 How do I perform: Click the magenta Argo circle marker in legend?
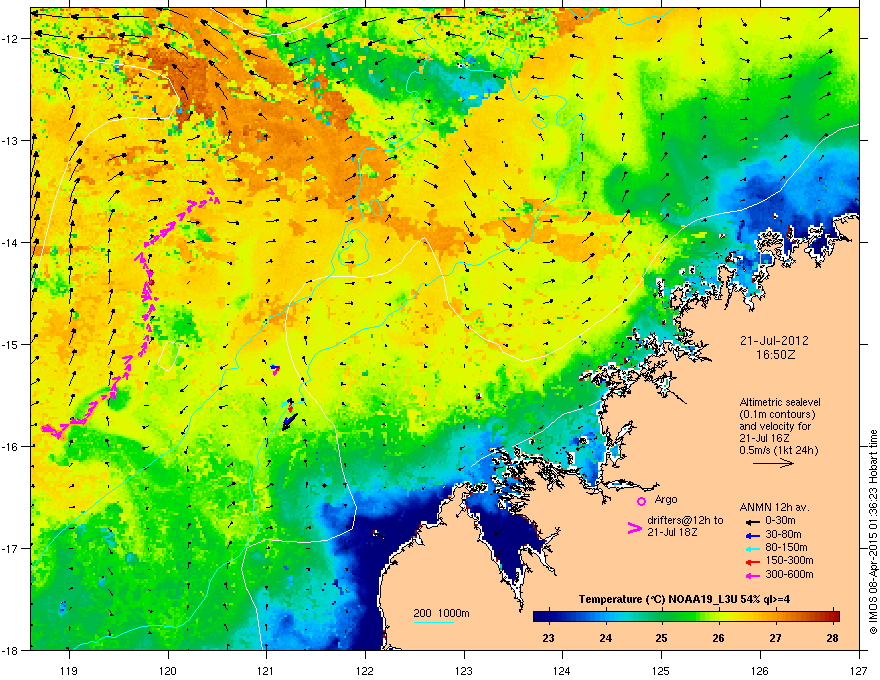tap(641, 501)
